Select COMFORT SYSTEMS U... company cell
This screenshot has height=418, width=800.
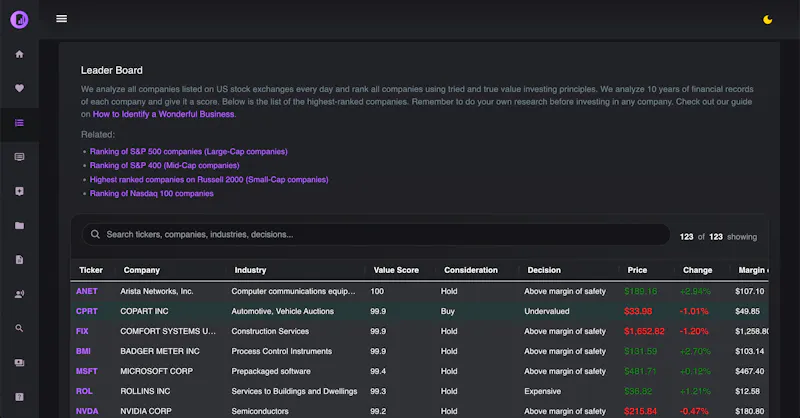[x=168, y=331]
